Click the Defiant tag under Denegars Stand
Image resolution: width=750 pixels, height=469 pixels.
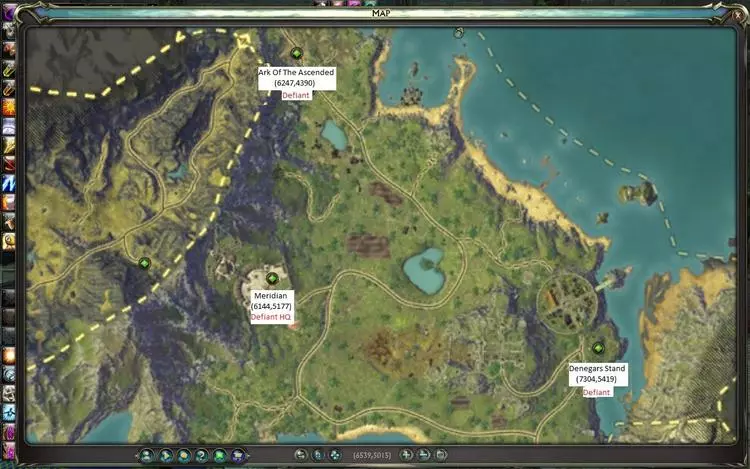(596, 392)
